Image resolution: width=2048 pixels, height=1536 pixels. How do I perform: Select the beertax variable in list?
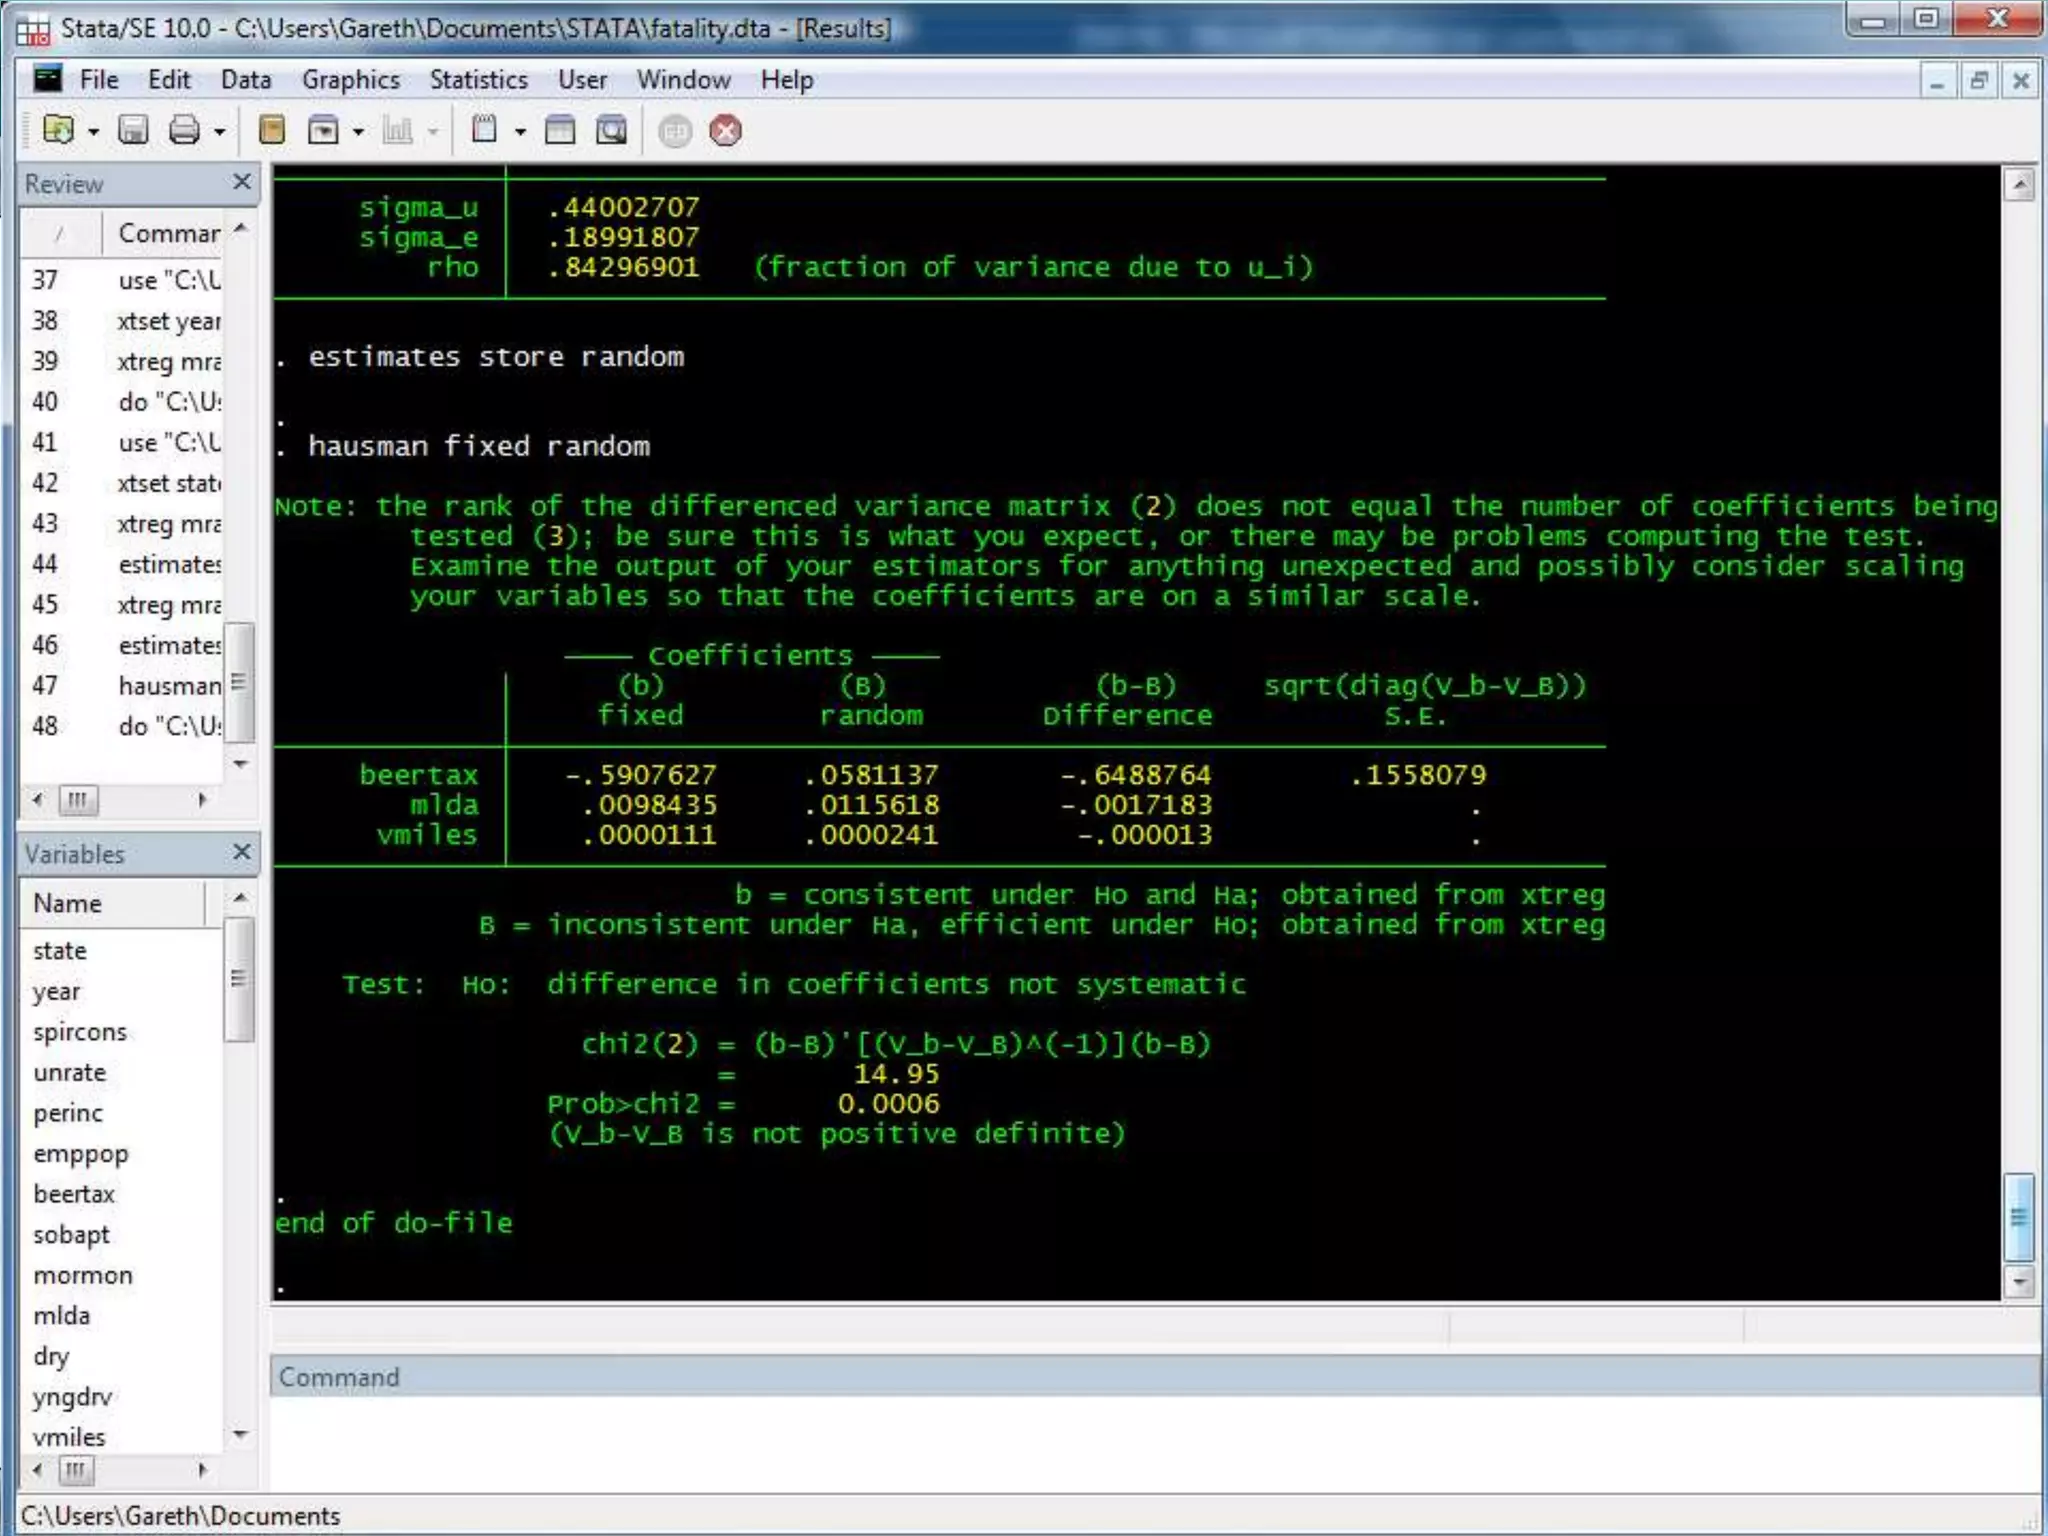[74, 1194]
